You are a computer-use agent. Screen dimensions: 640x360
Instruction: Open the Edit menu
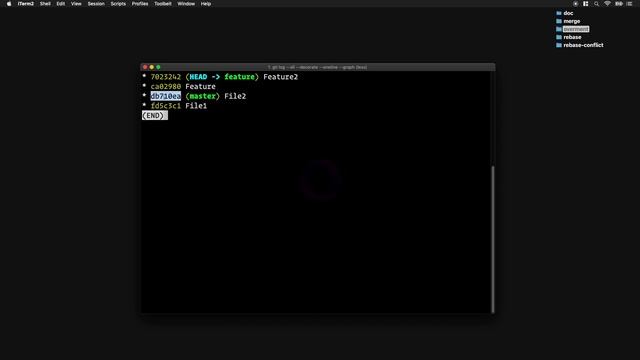[x=61, y=4]
